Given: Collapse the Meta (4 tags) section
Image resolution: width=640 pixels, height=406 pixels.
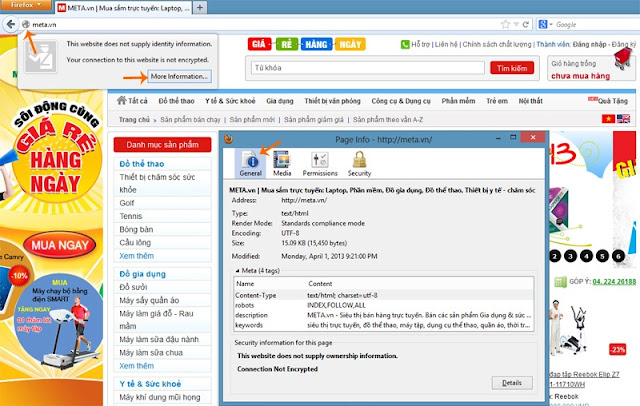Looking at the screenshot, I should [x=237, y=271].
